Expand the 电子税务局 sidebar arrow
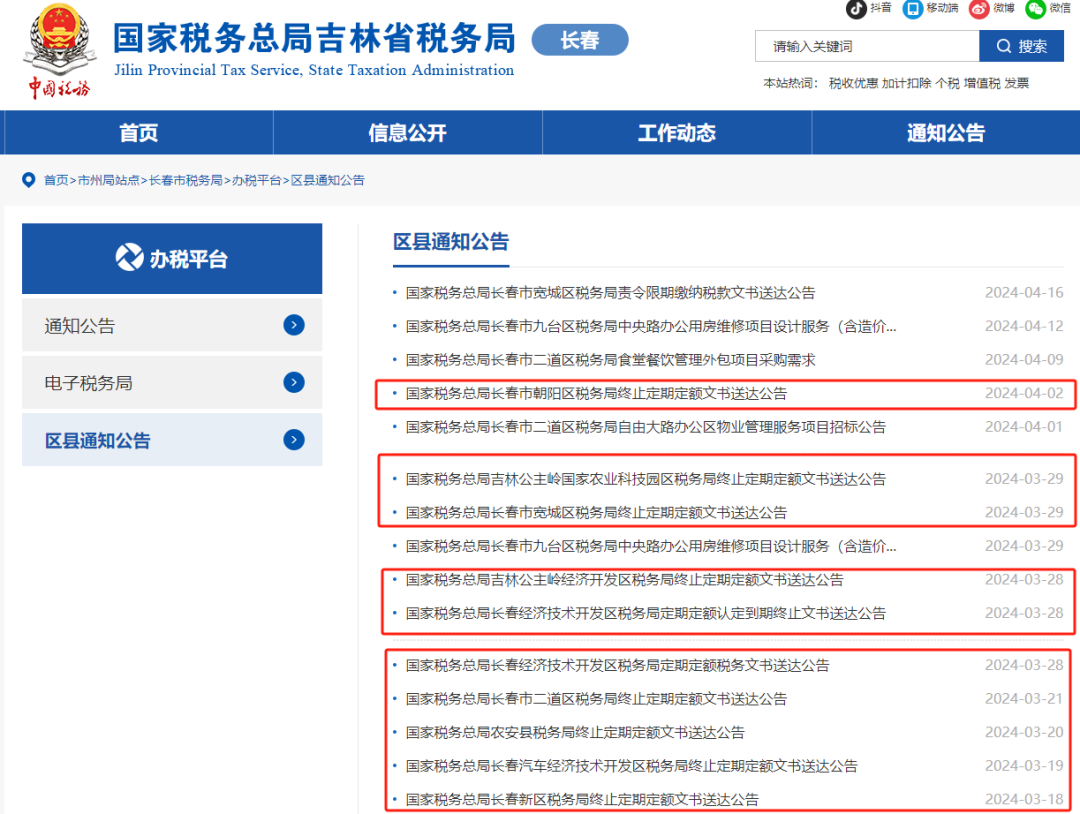This screenshot has width=1080, height=814. 294,382
